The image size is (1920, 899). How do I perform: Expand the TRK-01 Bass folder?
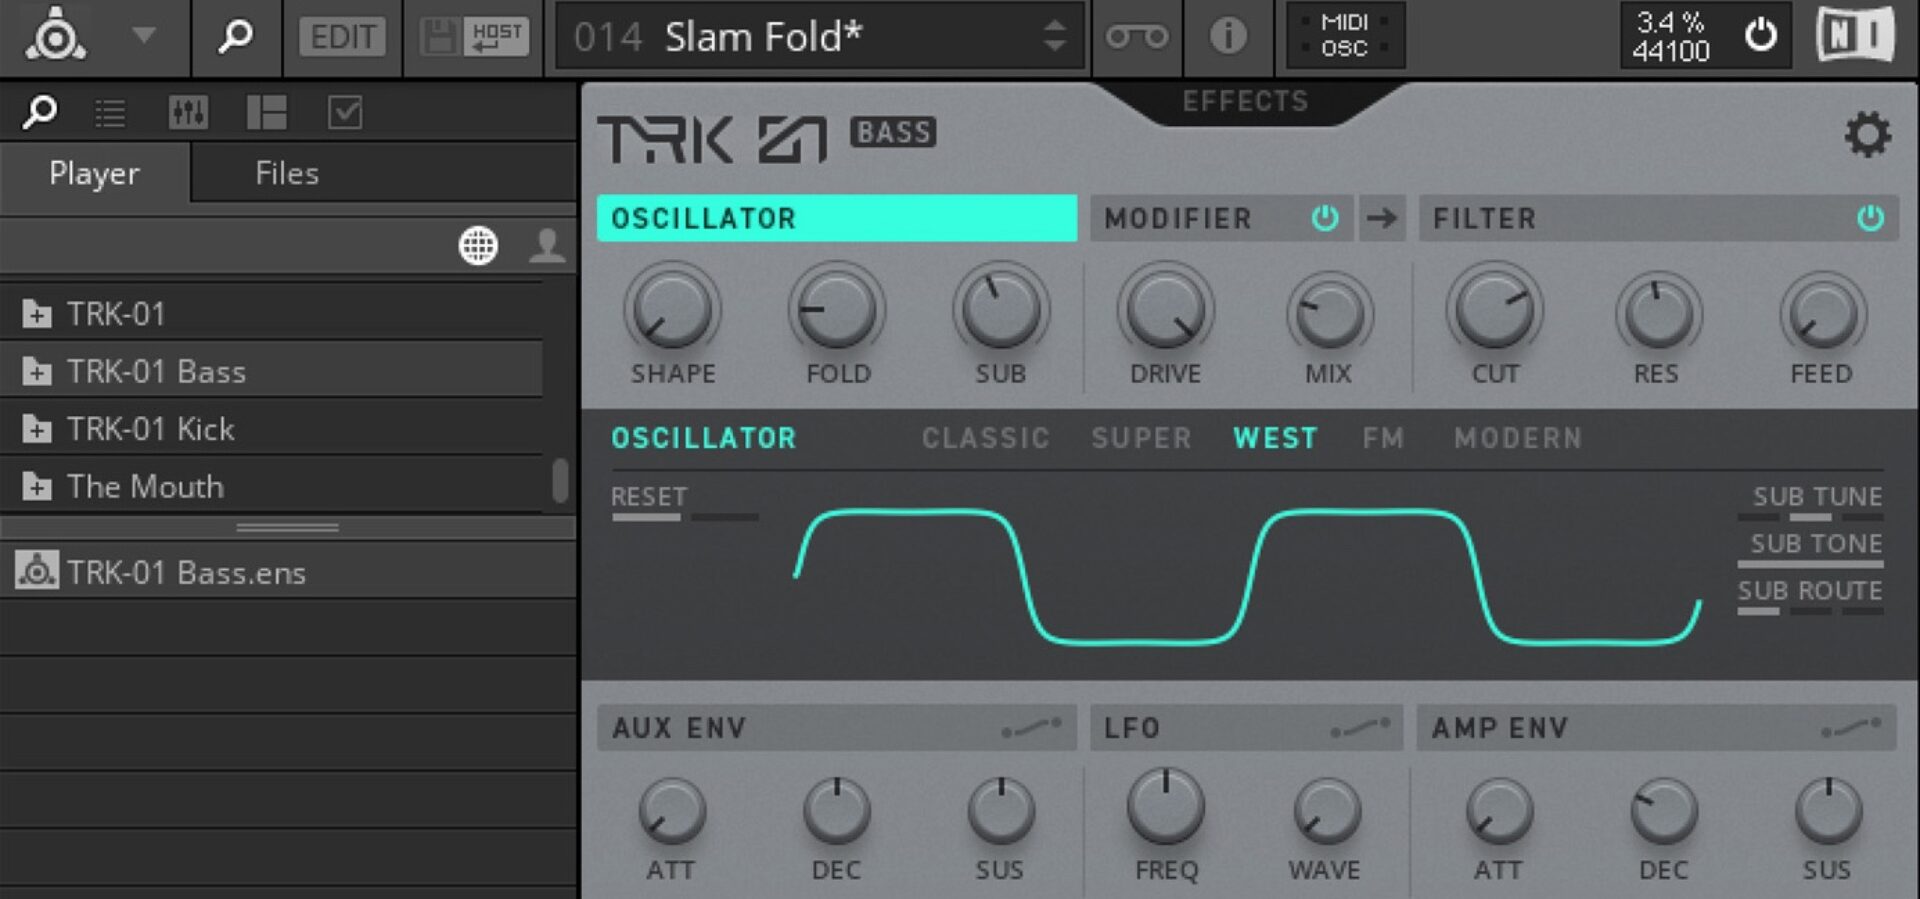[x=37, y=372]
